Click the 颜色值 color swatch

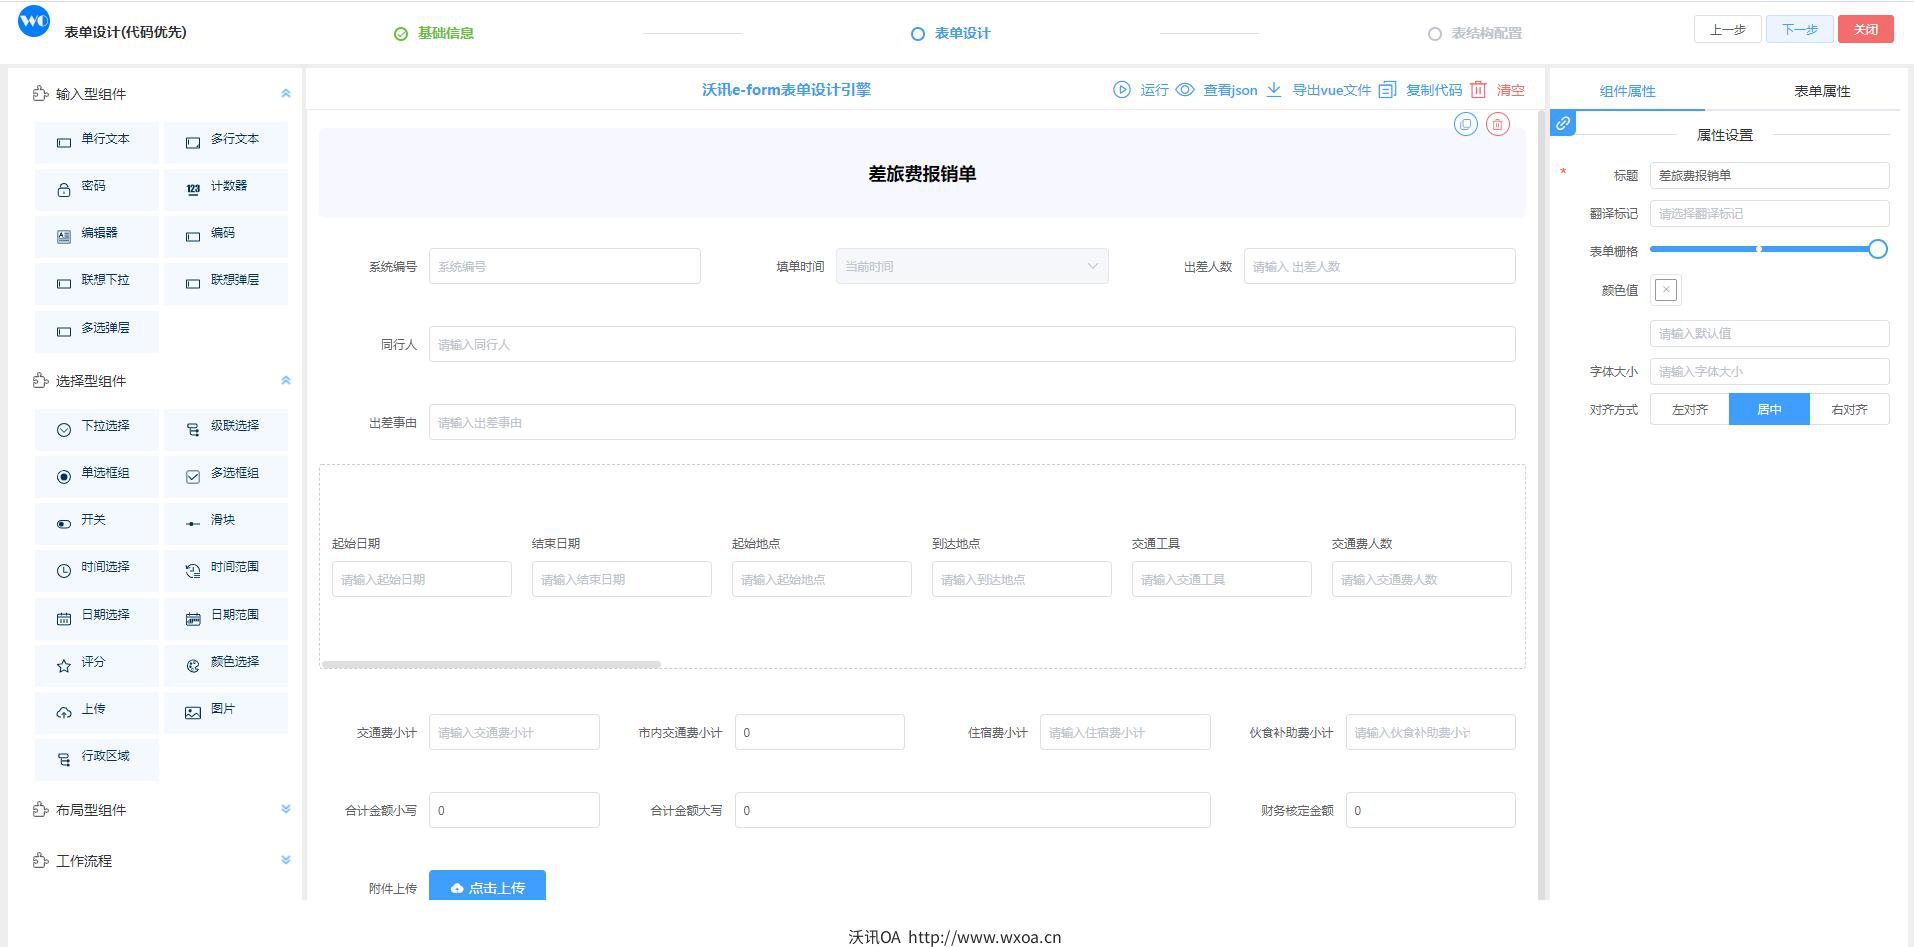point(1665,290)
